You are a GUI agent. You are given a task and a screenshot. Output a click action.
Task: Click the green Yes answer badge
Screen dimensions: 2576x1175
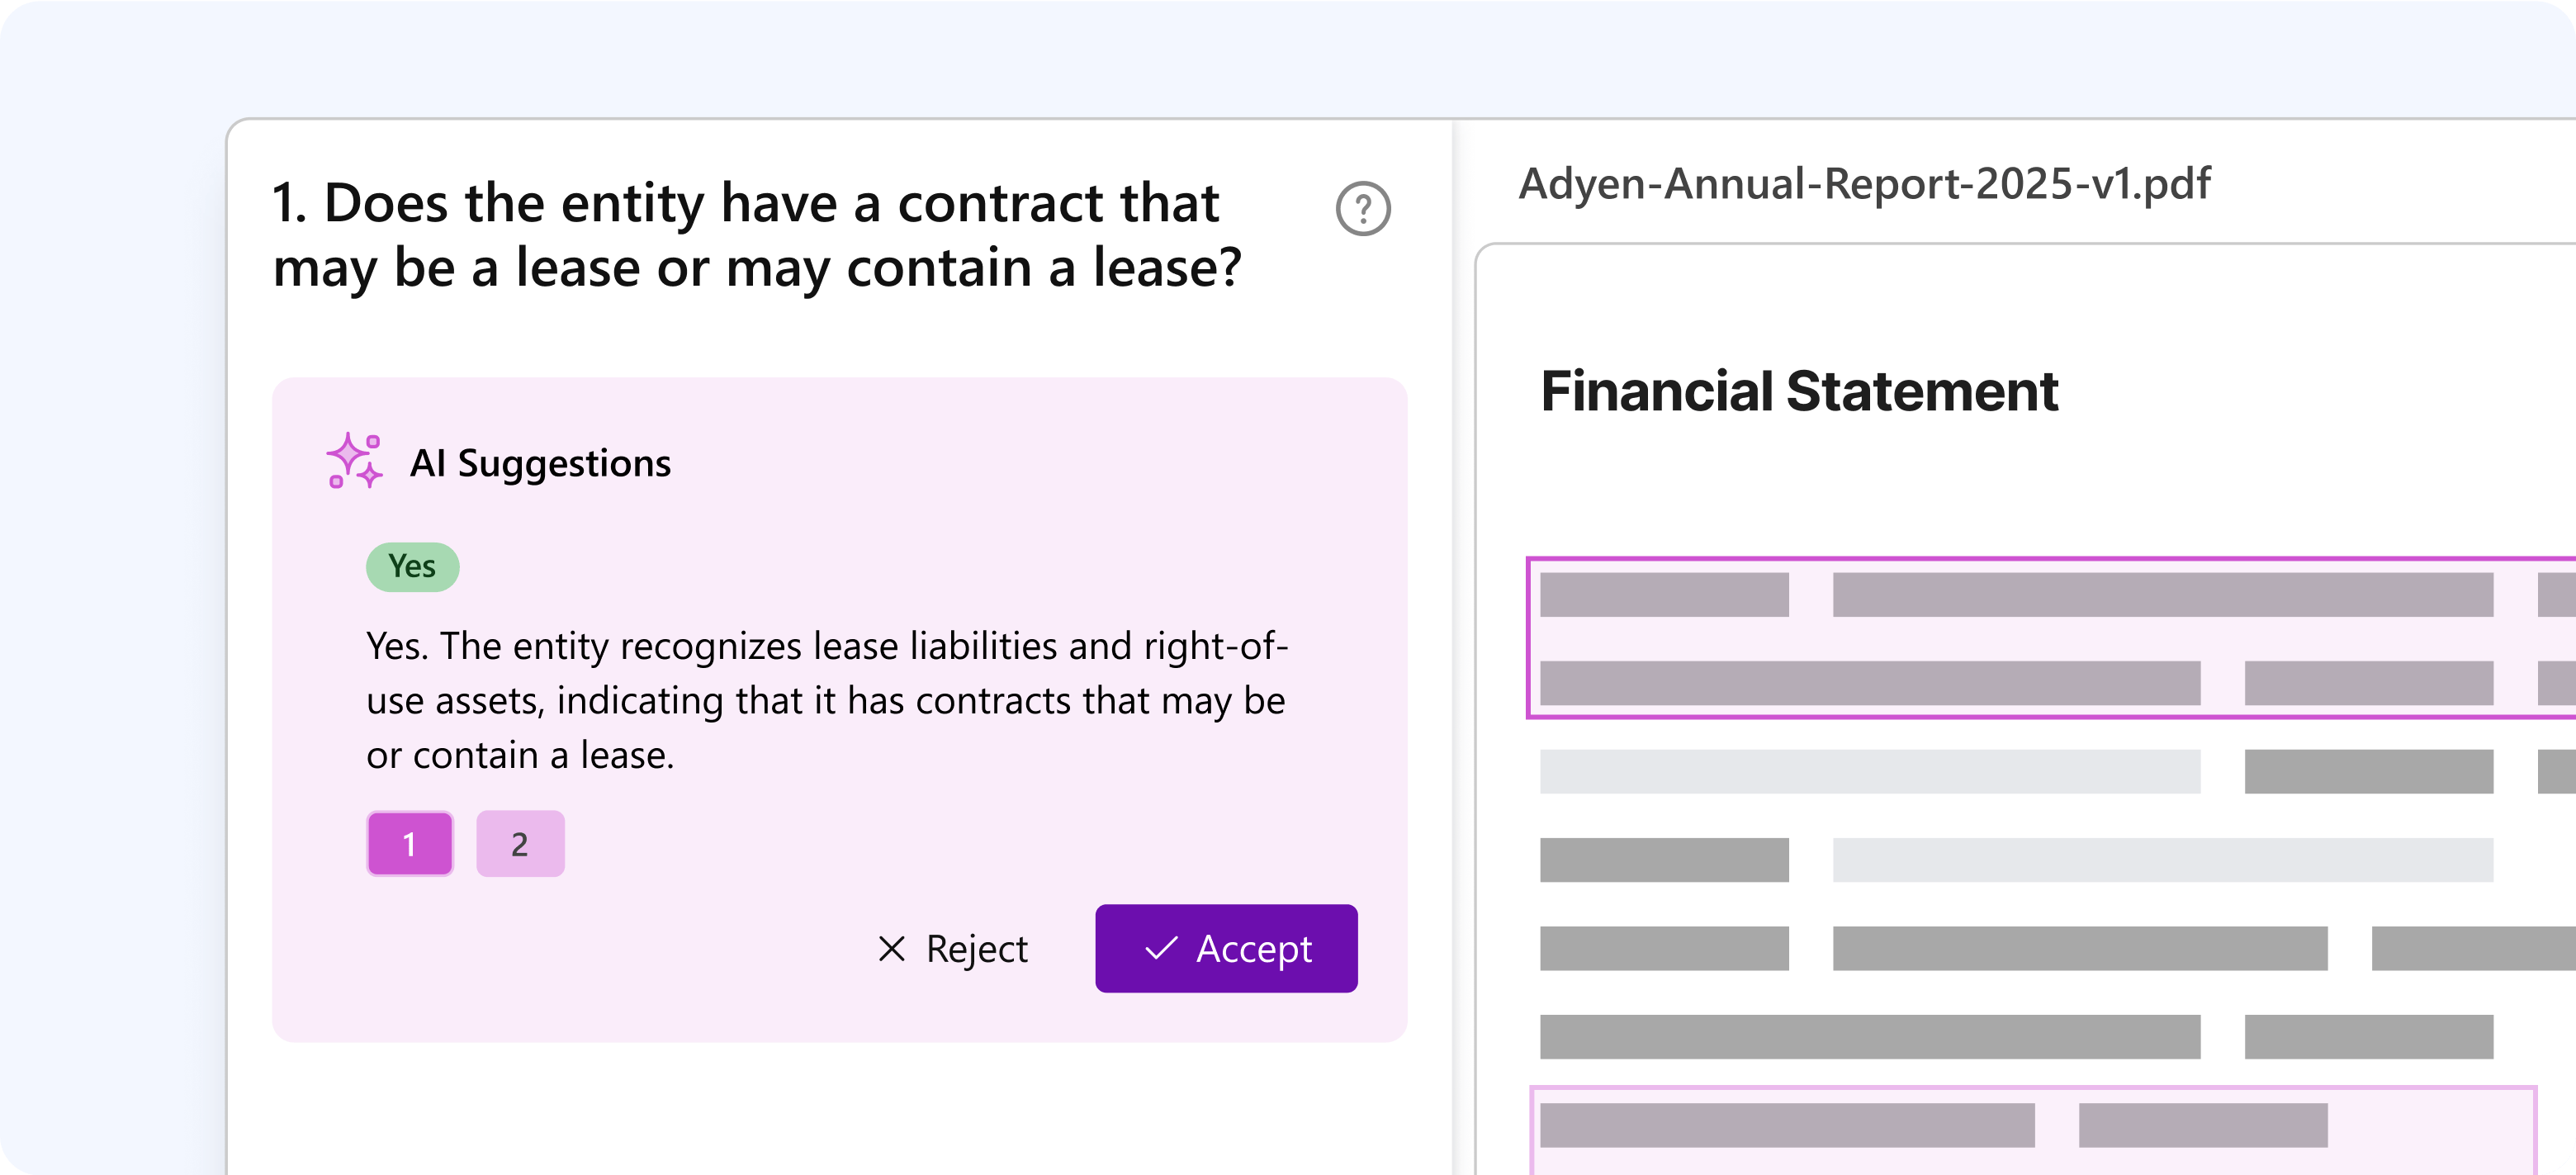pyautogui.click(x=412, y=567)
